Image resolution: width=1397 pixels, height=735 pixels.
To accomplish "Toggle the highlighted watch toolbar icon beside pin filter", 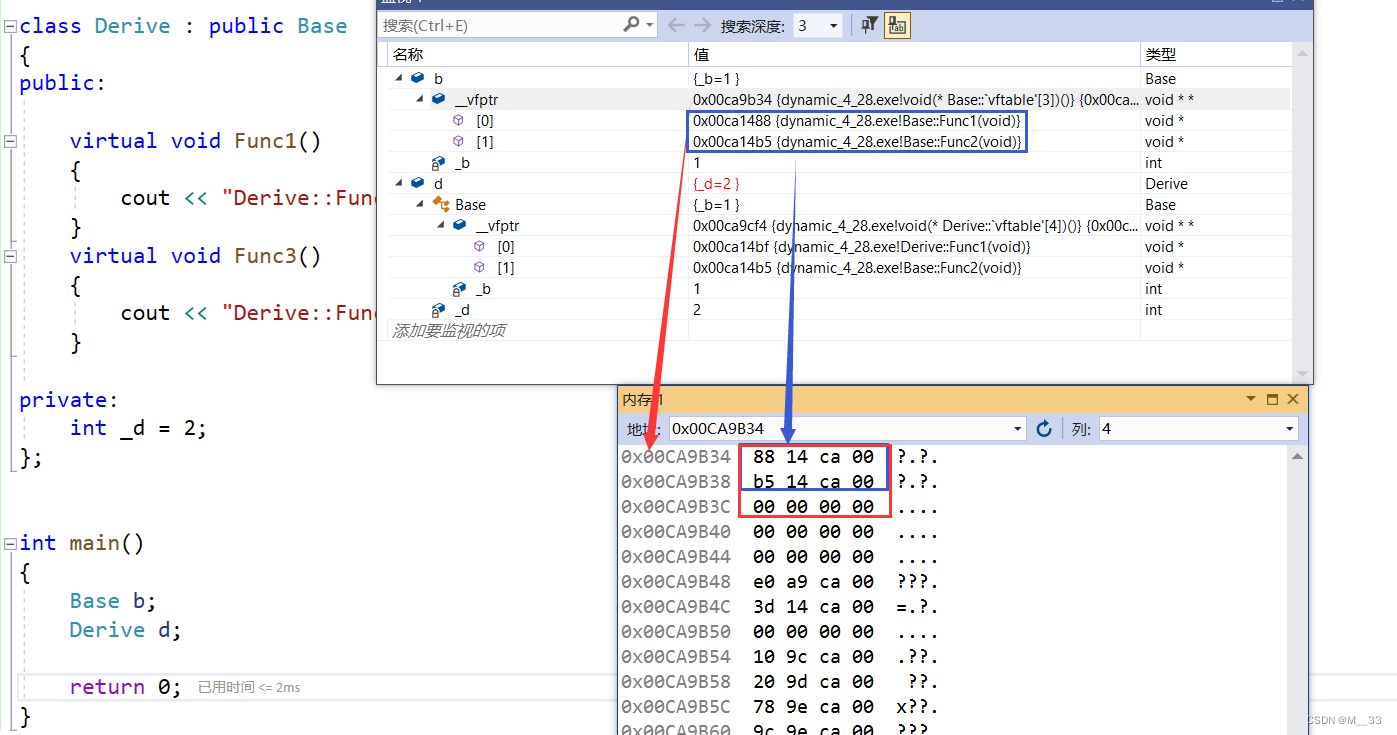I will click(896, 25).
